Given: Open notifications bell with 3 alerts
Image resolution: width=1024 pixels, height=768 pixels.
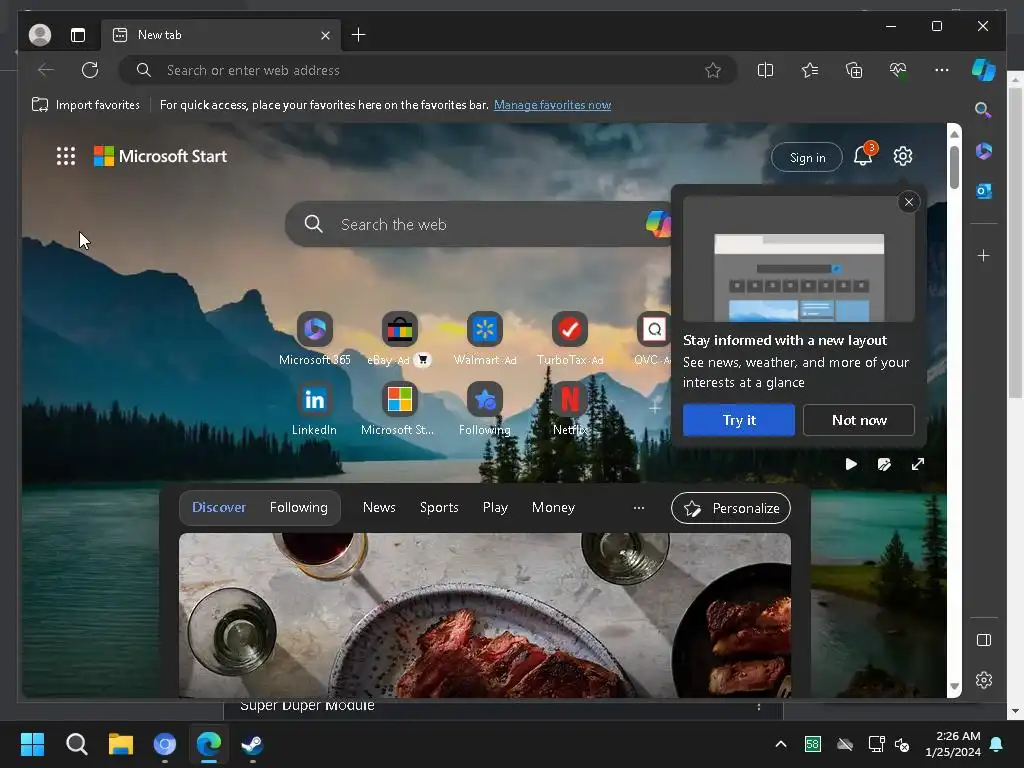Looking at the screenshot, I should coord(863,155).
